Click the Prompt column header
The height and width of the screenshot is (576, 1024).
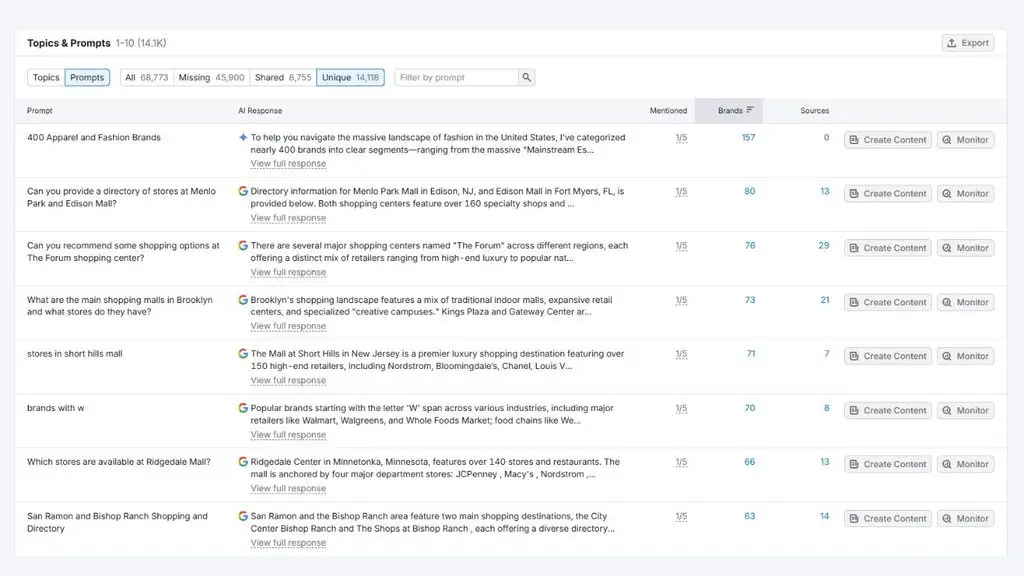(40, 110)
